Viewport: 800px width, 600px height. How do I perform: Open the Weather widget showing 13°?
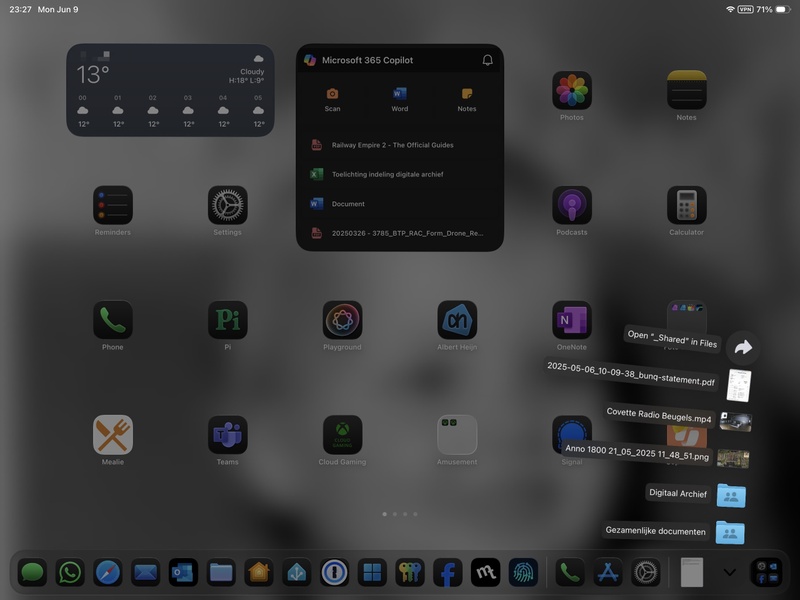170,90
